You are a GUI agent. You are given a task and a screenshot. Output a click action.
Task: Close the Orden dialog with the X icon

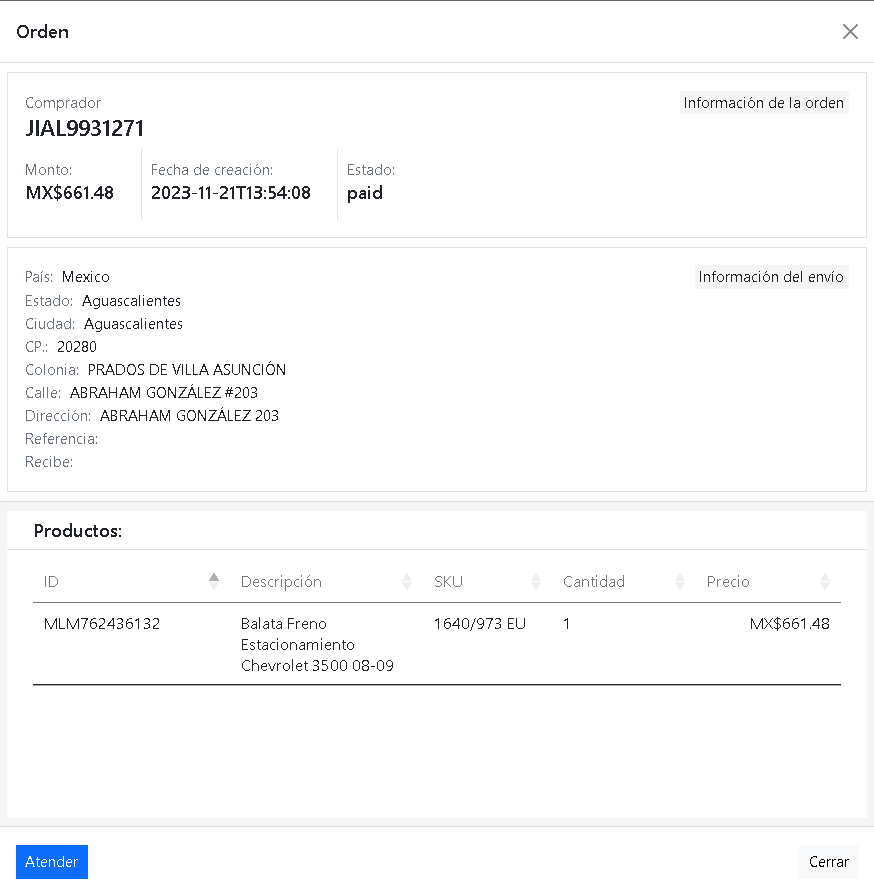click(x=850, y=32)
